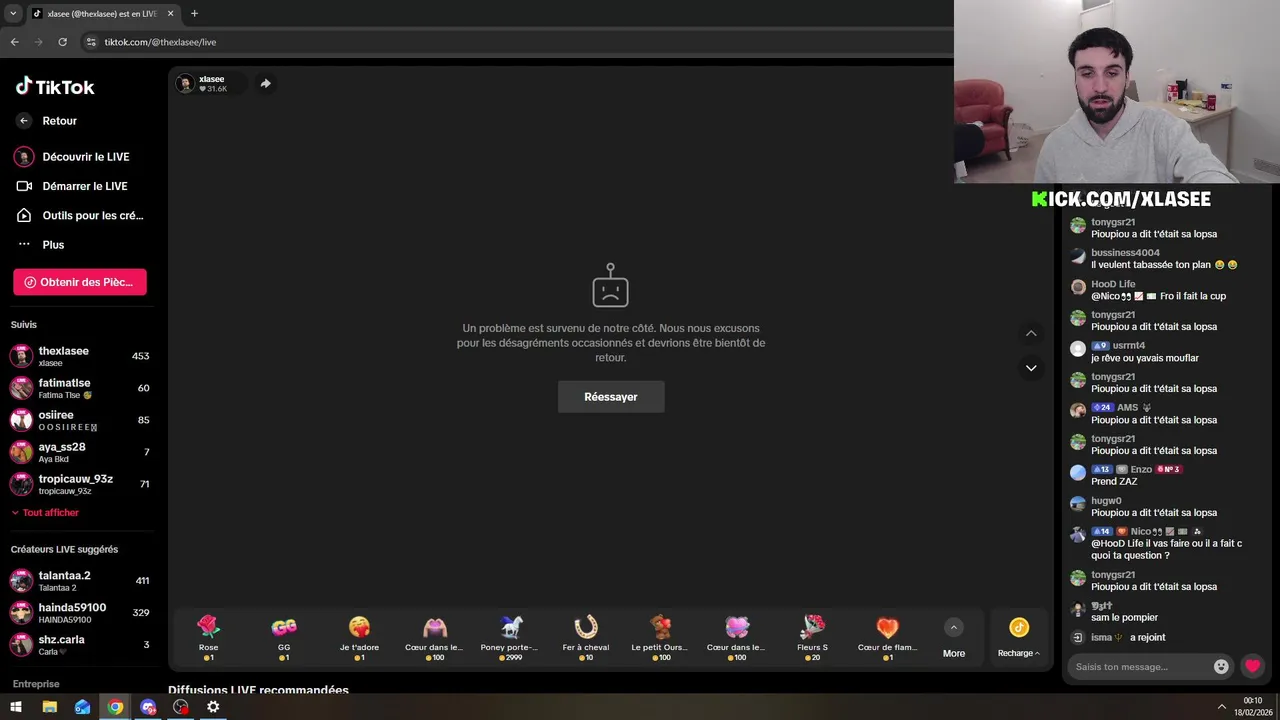Send the GG gift
This screenshot has height=720, width=1280.
284,637
